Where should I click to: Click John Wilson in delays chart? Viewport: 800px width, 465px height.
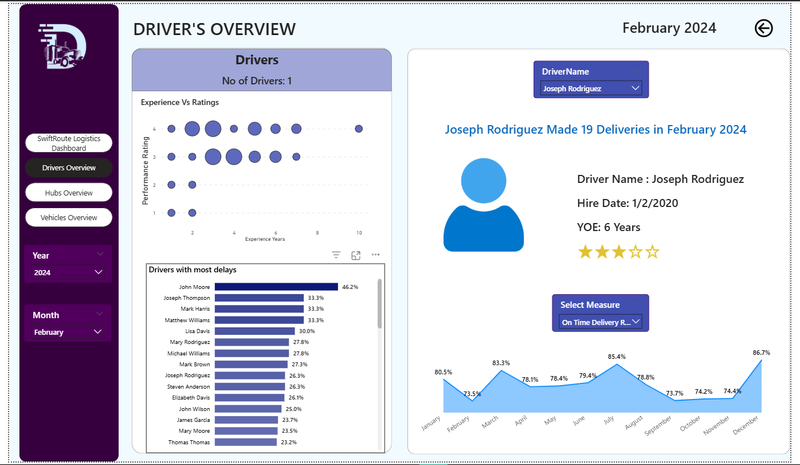tap(194, 409)
